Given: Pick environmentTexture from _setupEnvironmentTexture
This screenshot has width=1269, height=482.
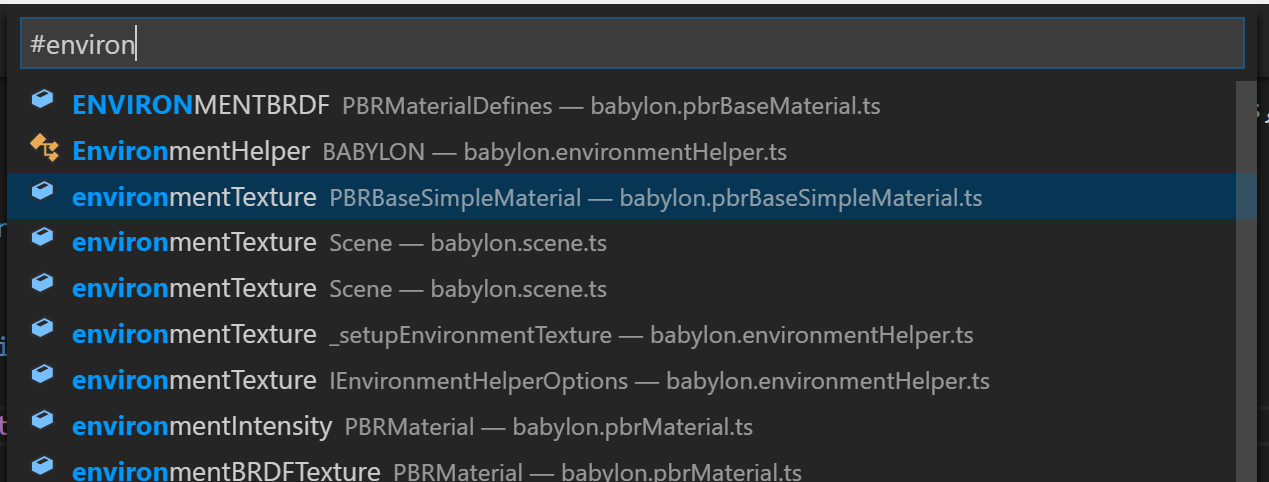Looking at the screenshot, I should 632,335.
